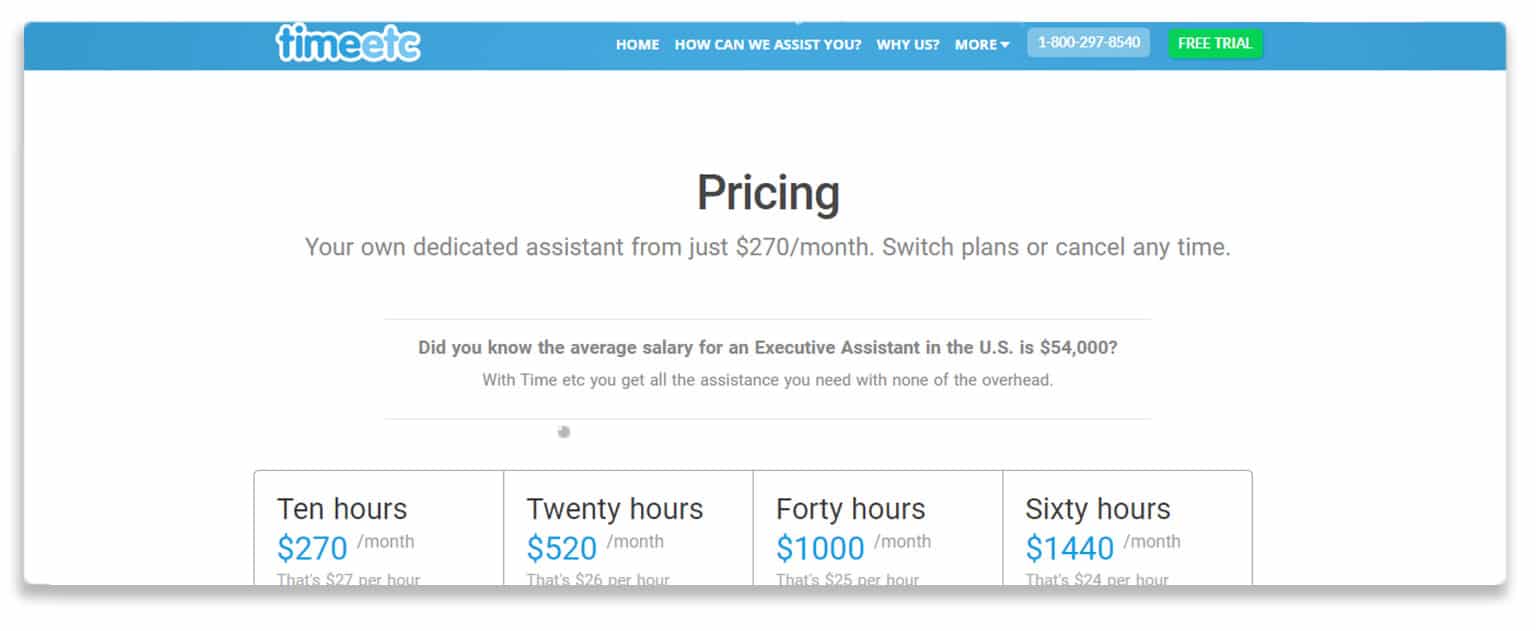Click the 1-800-297-8540 phone button
Screen dimensions: 1536x631
click(1089, 43)
